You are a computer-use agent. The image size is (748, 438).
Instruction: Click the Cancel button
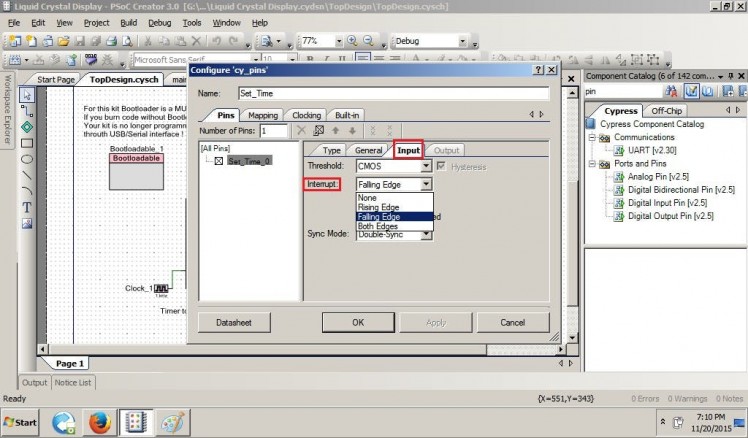point(513,323)
